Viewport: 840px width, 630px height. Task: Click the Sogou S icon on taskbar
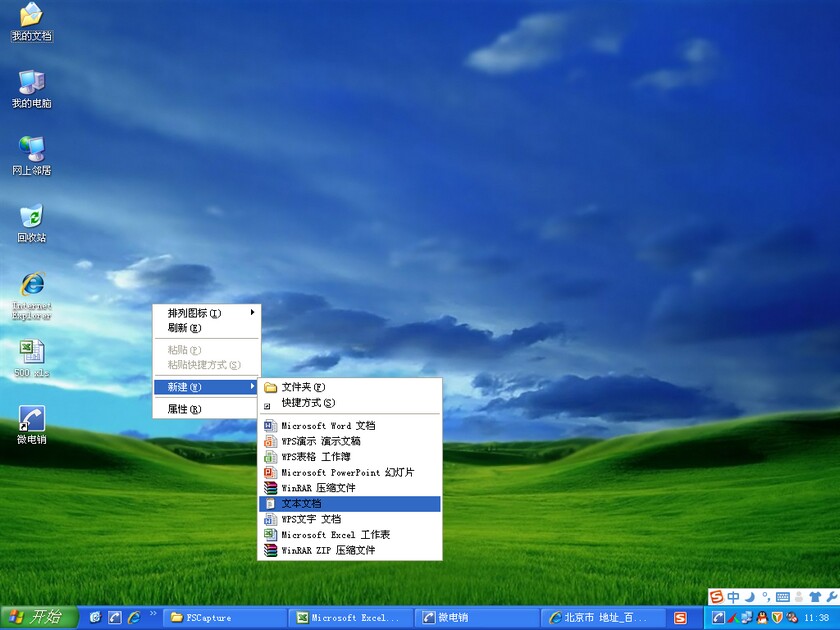[x=680, y=618]
